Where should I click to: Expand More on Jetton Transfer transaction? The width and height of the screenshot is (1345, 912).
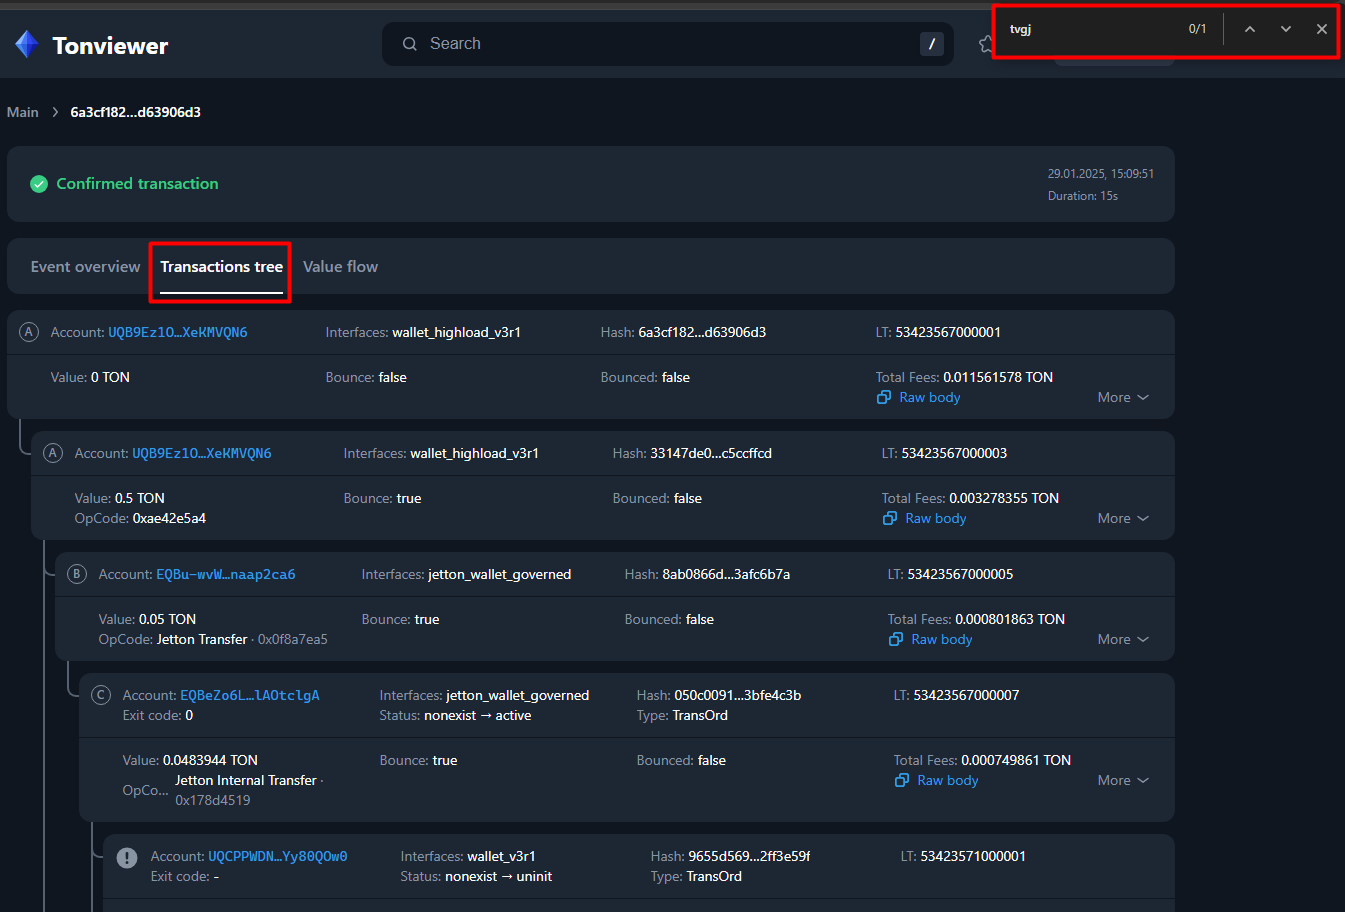pos(1122,639)
